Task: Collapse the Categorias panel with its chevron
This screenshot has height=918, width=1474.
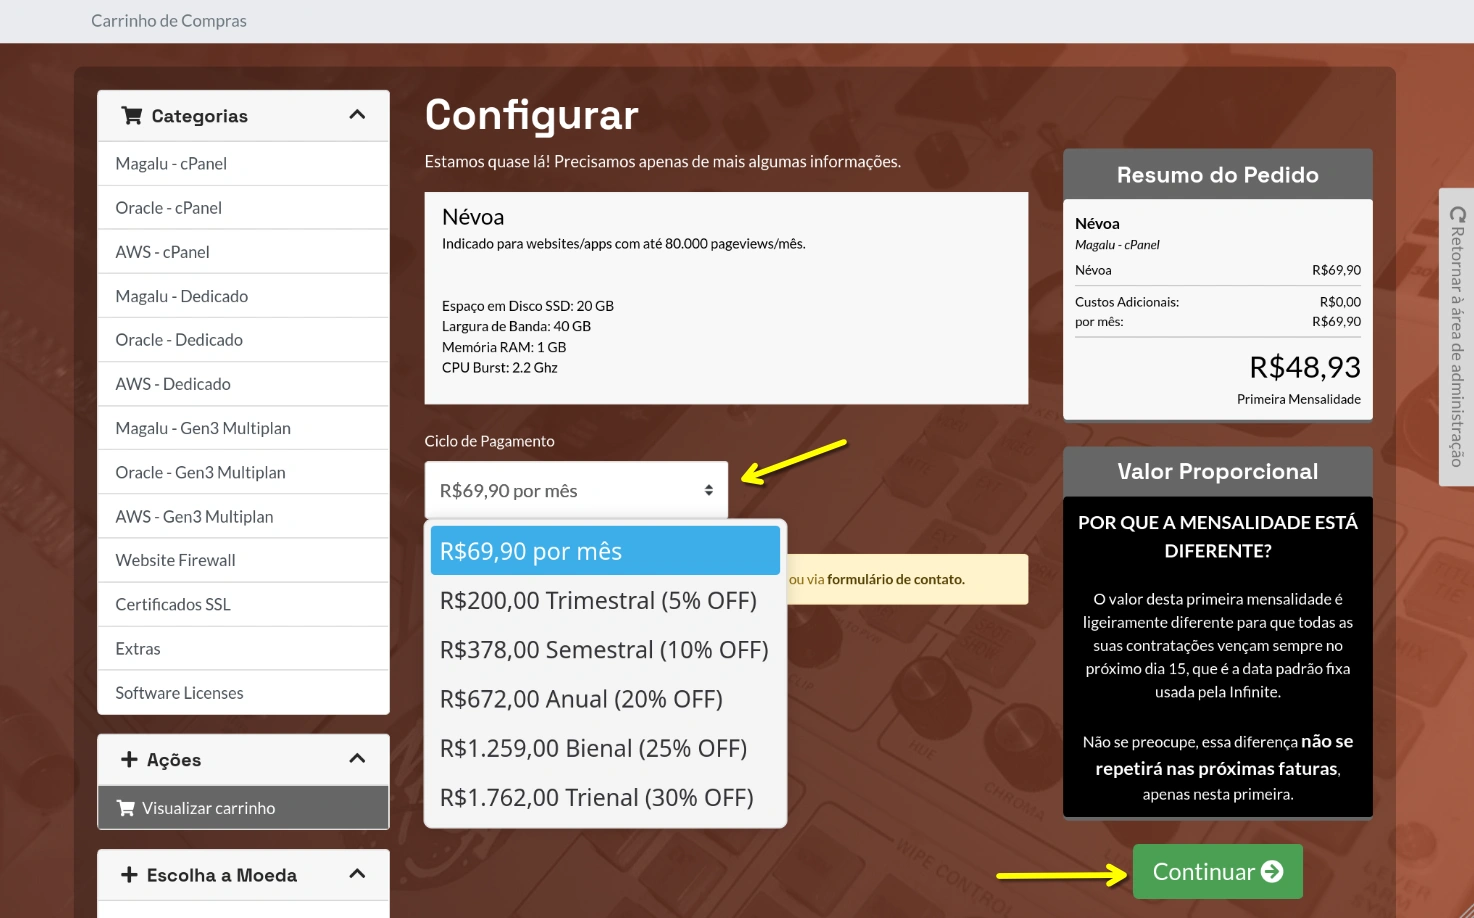Action: click(357, 114)
